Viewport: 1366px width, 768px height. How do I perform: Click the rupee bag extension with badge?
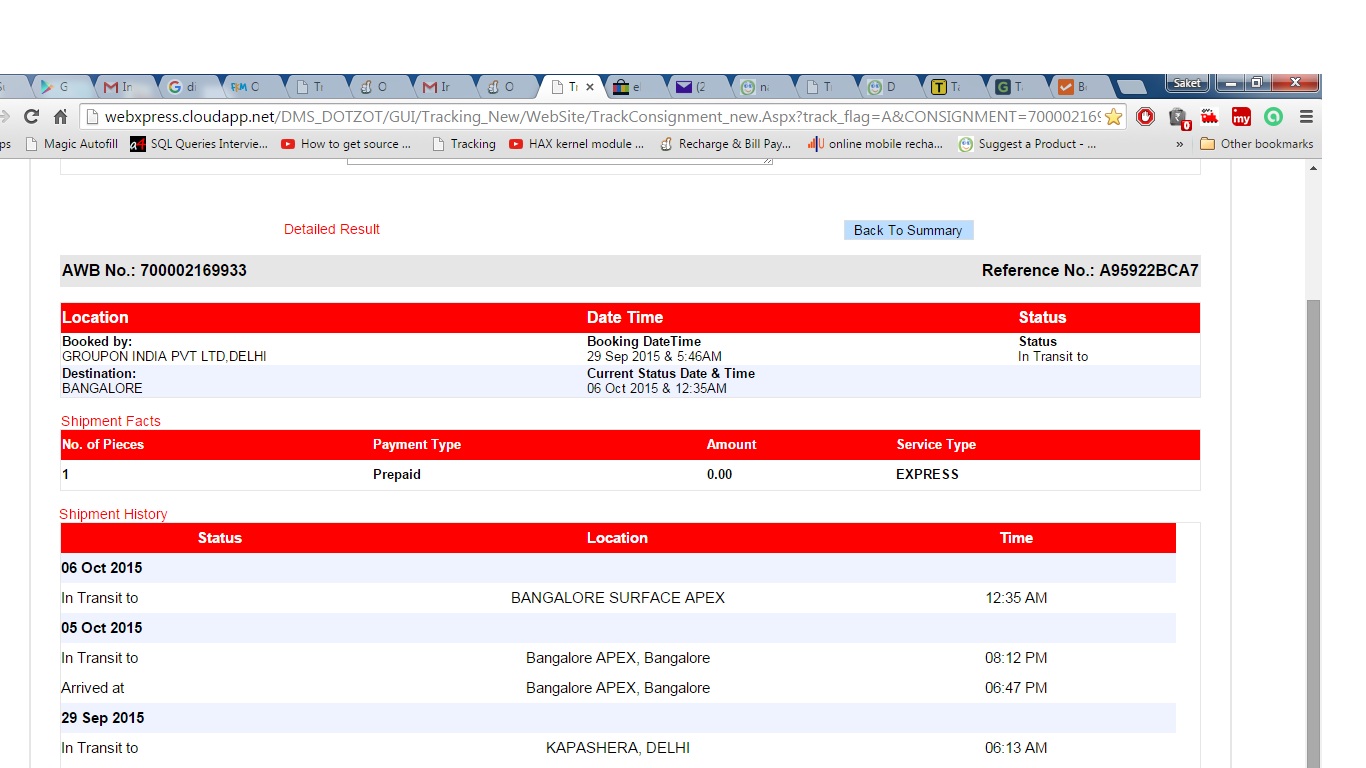click(1178, 118)
